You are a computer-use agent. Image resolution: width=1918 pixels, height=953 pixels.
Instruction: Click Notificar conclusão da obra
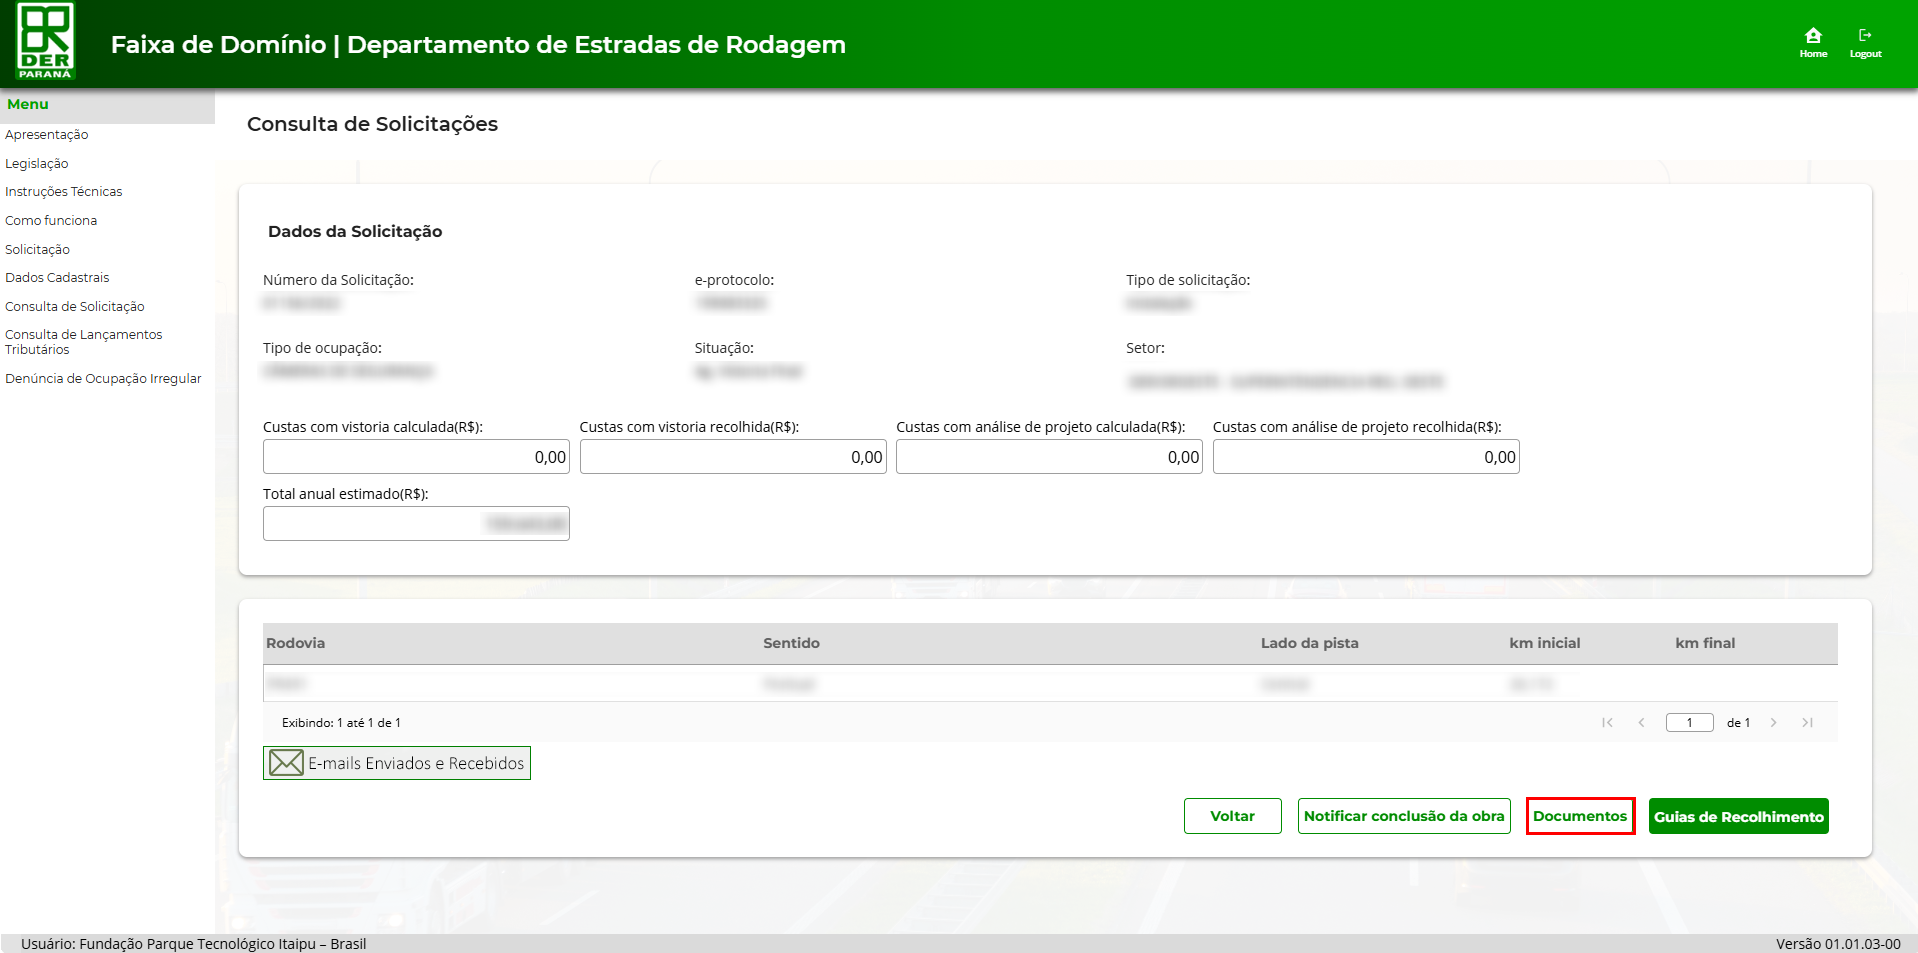click(x=1403, y=816)
